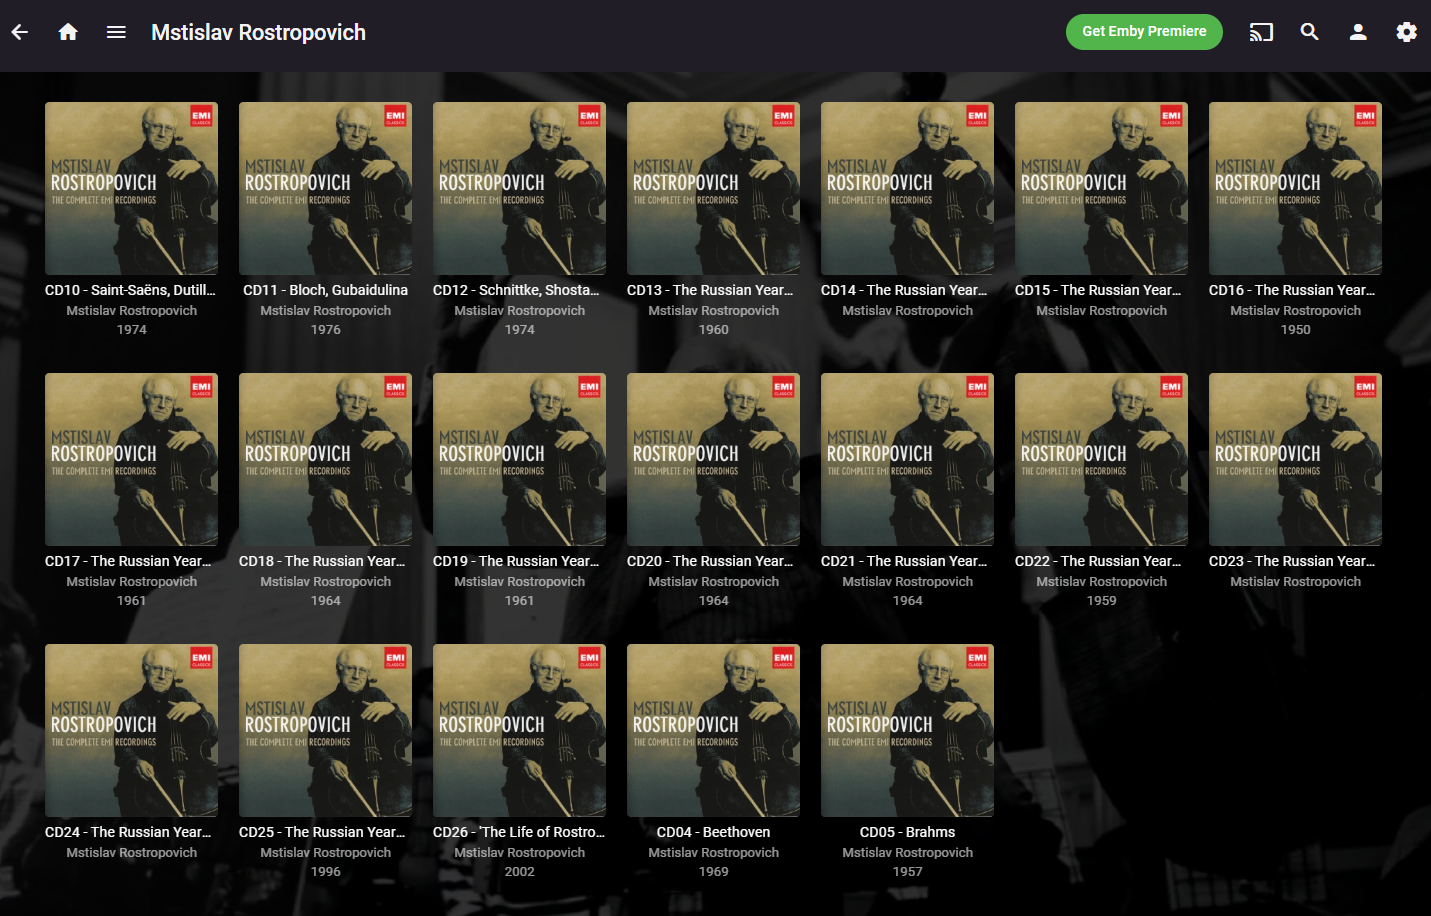The height and width of the screenshot is (916, 1431).
Task: Click Mstislav Rostropovich artist under CD26
Action: coord(519,853)
